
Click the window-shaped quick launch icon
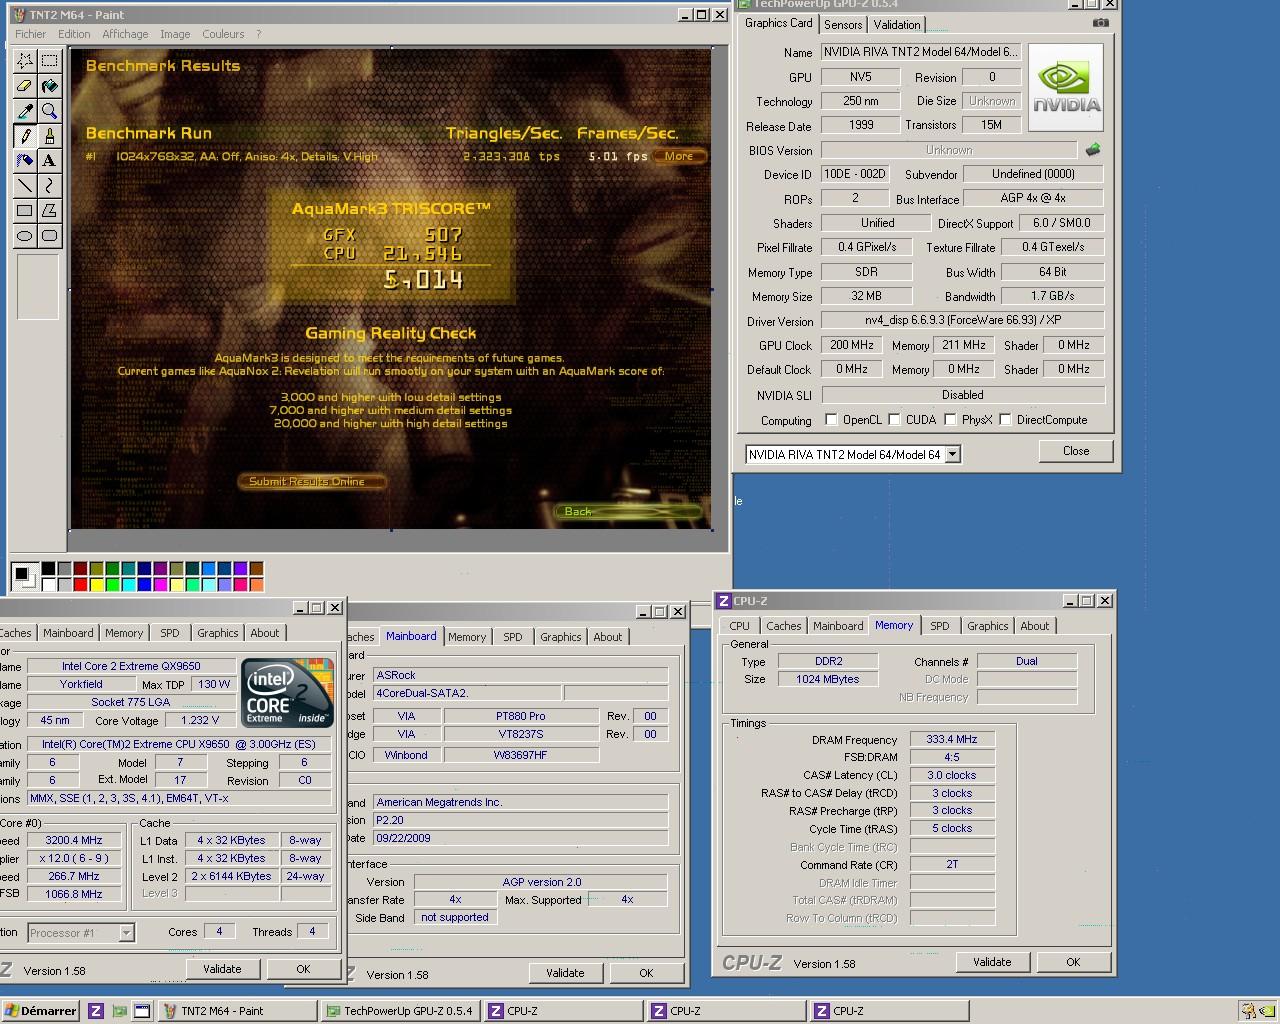click(x=142, y=1011)
